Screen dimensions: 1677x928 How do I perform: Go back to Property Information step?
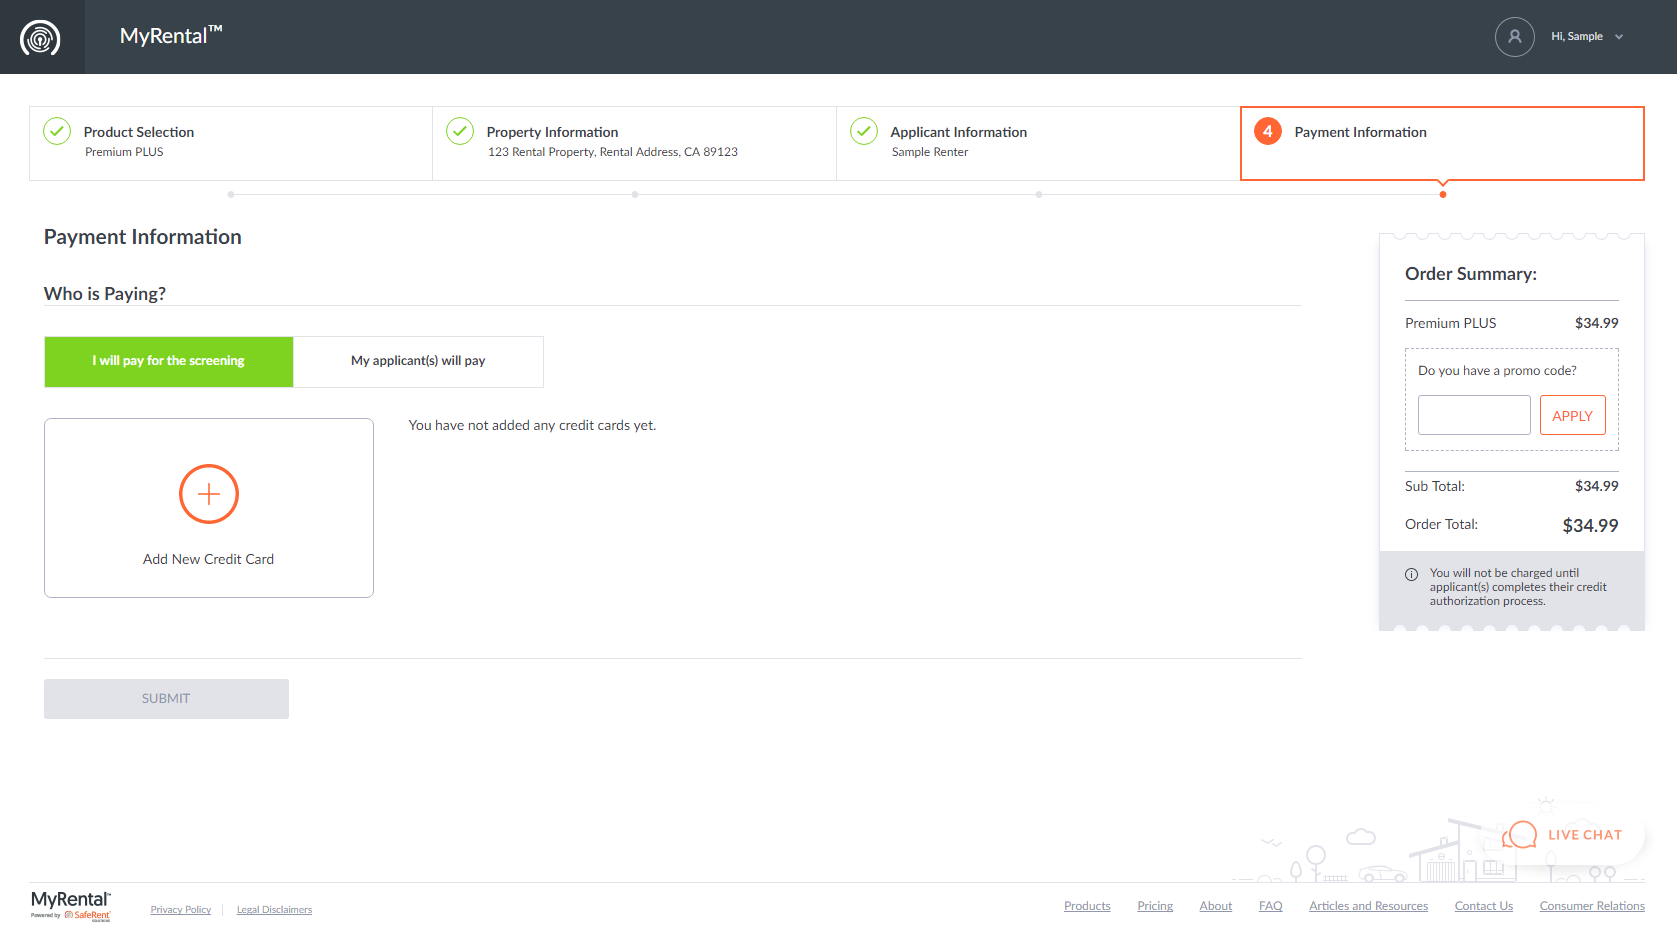click(634, 143)
